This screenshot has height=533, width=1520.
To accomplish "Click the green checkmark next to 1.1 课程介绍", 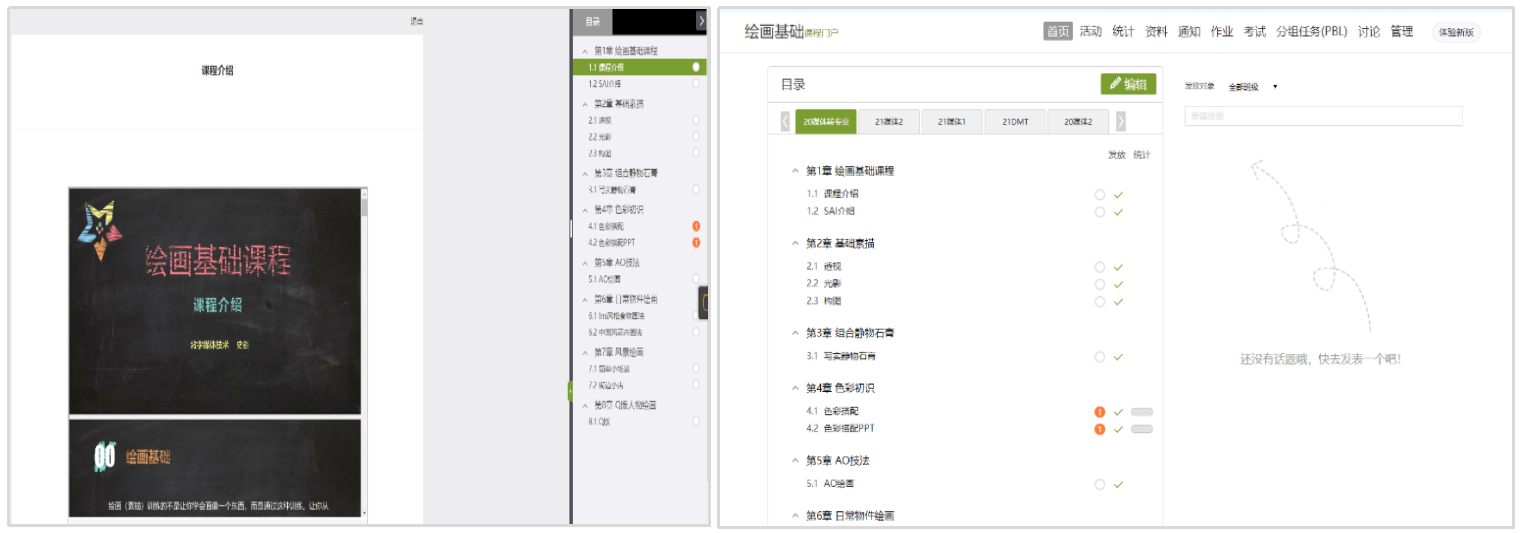I will 1118,194.
